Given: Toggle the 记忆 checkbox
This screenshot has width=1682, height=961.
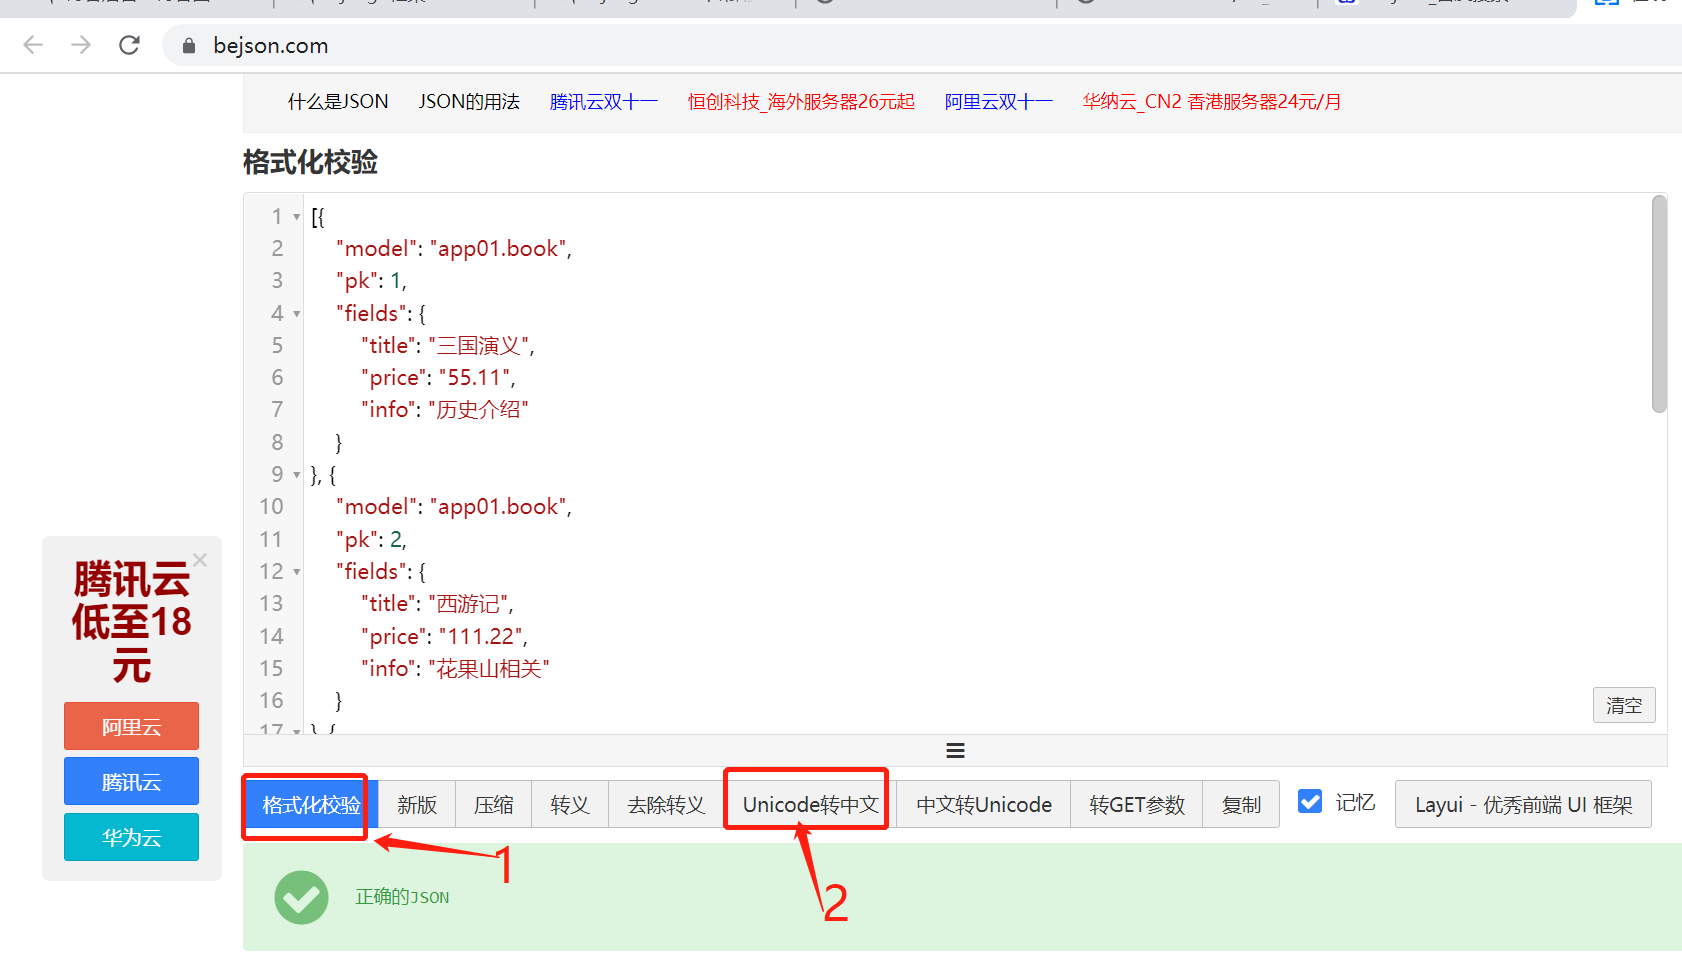Looking at the screenshot, I should [1310, 802].
